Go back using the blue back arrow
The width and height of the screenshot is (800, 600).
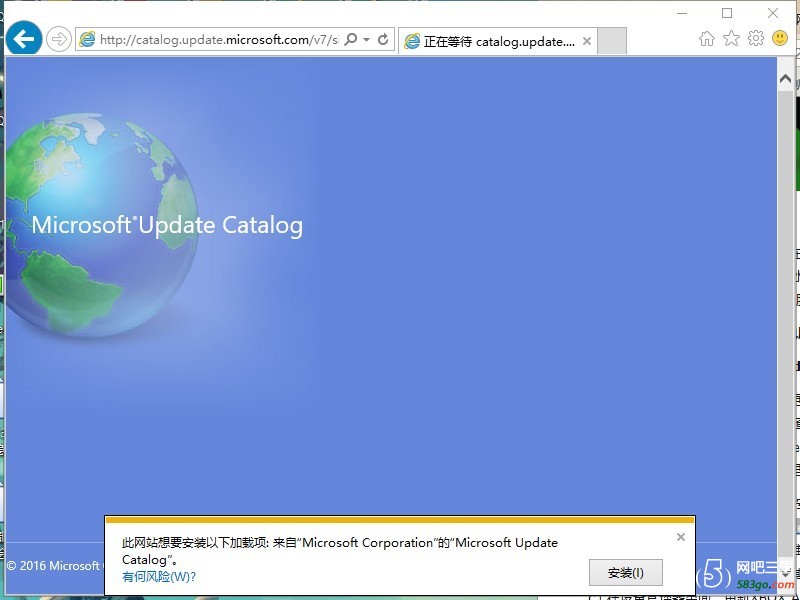tap(23, 39)
